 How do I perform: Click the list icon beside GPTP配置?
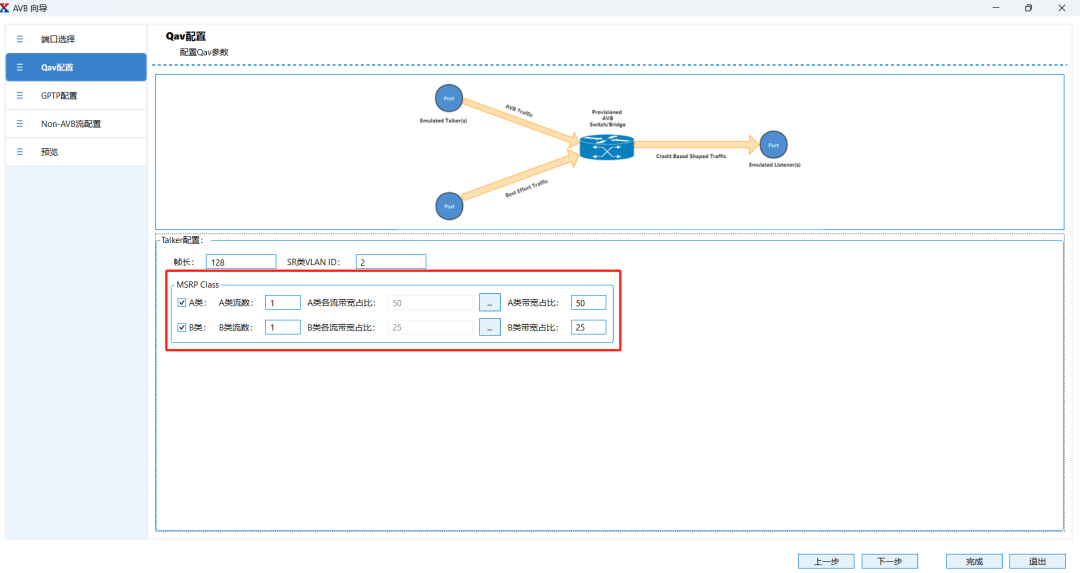[19, 96]
